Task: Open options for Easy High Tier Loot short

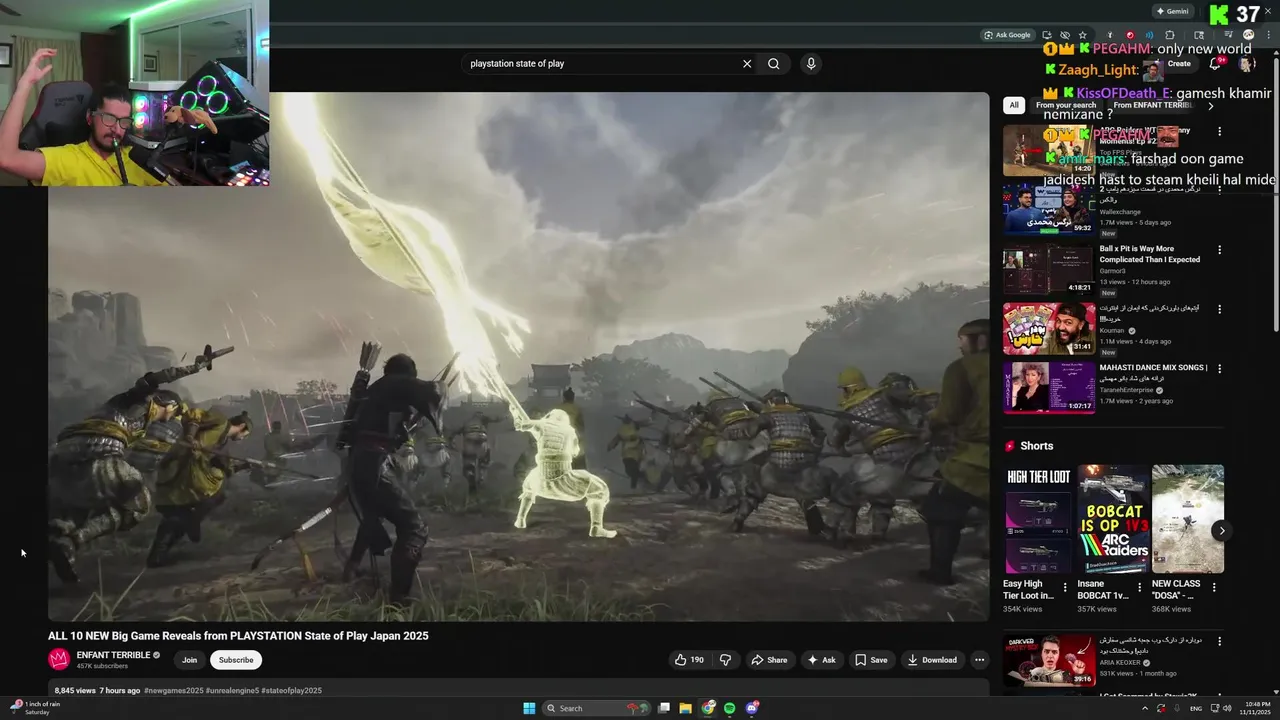Action: point(1065,588)
